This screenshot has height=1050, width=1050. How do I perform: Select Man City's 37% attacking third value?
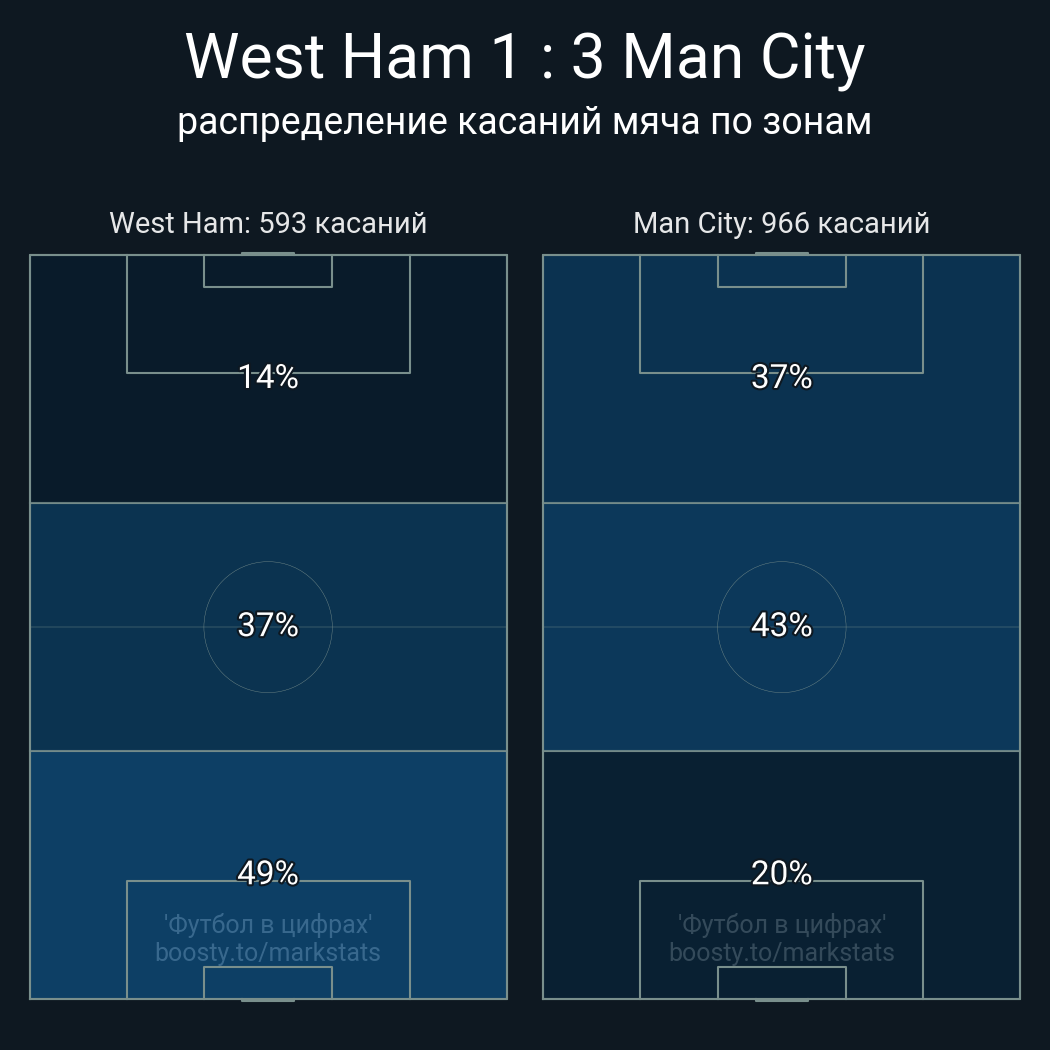tap(781, 377)
